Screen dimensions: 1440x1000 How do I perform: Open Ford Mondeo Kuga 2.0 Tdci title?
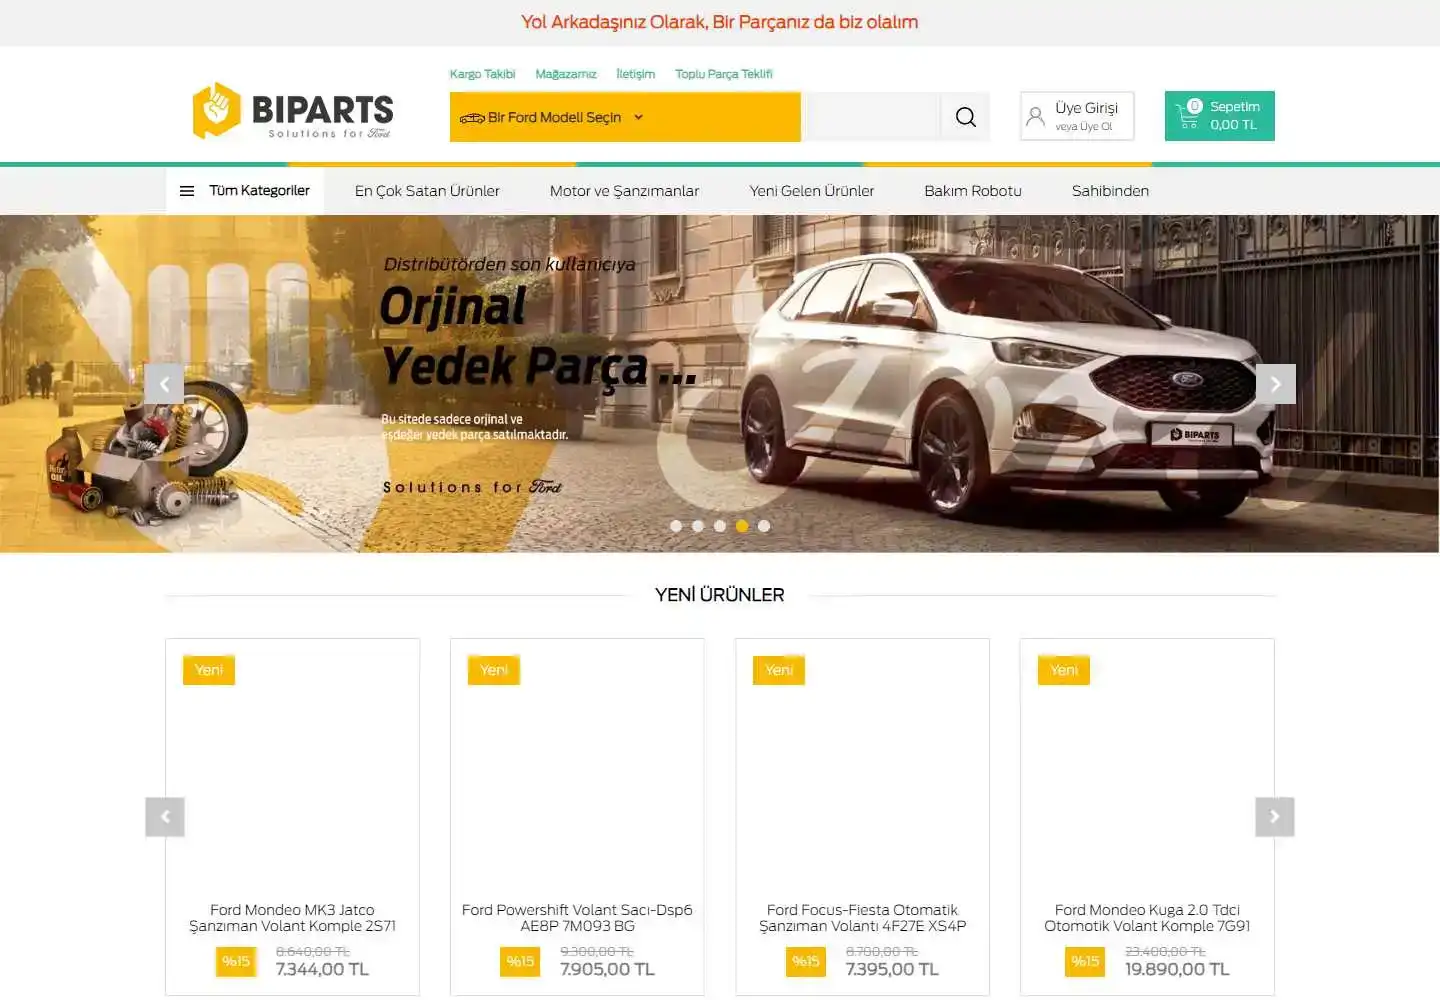1147,918
